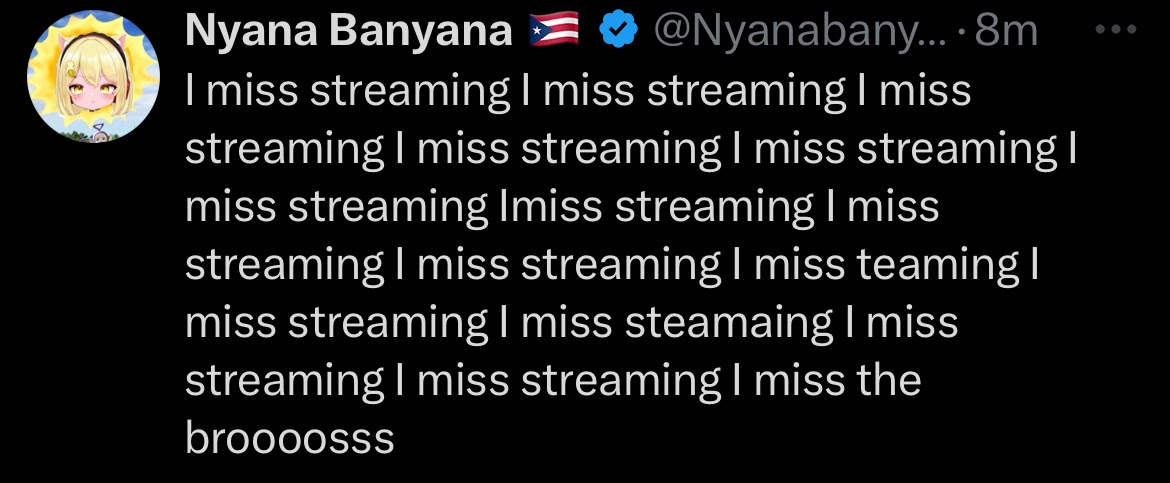Click the word 'brooosss' in the tweet
This screenshot has height=483, width=1170.
pos(290,439)
